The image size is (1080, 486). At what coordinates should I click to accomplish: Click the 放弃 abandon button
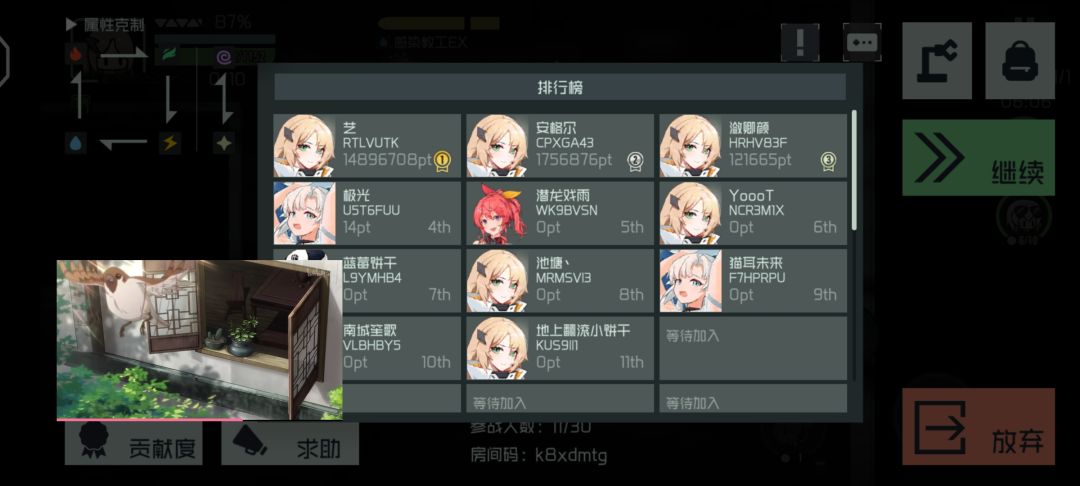tap(978, 426)
